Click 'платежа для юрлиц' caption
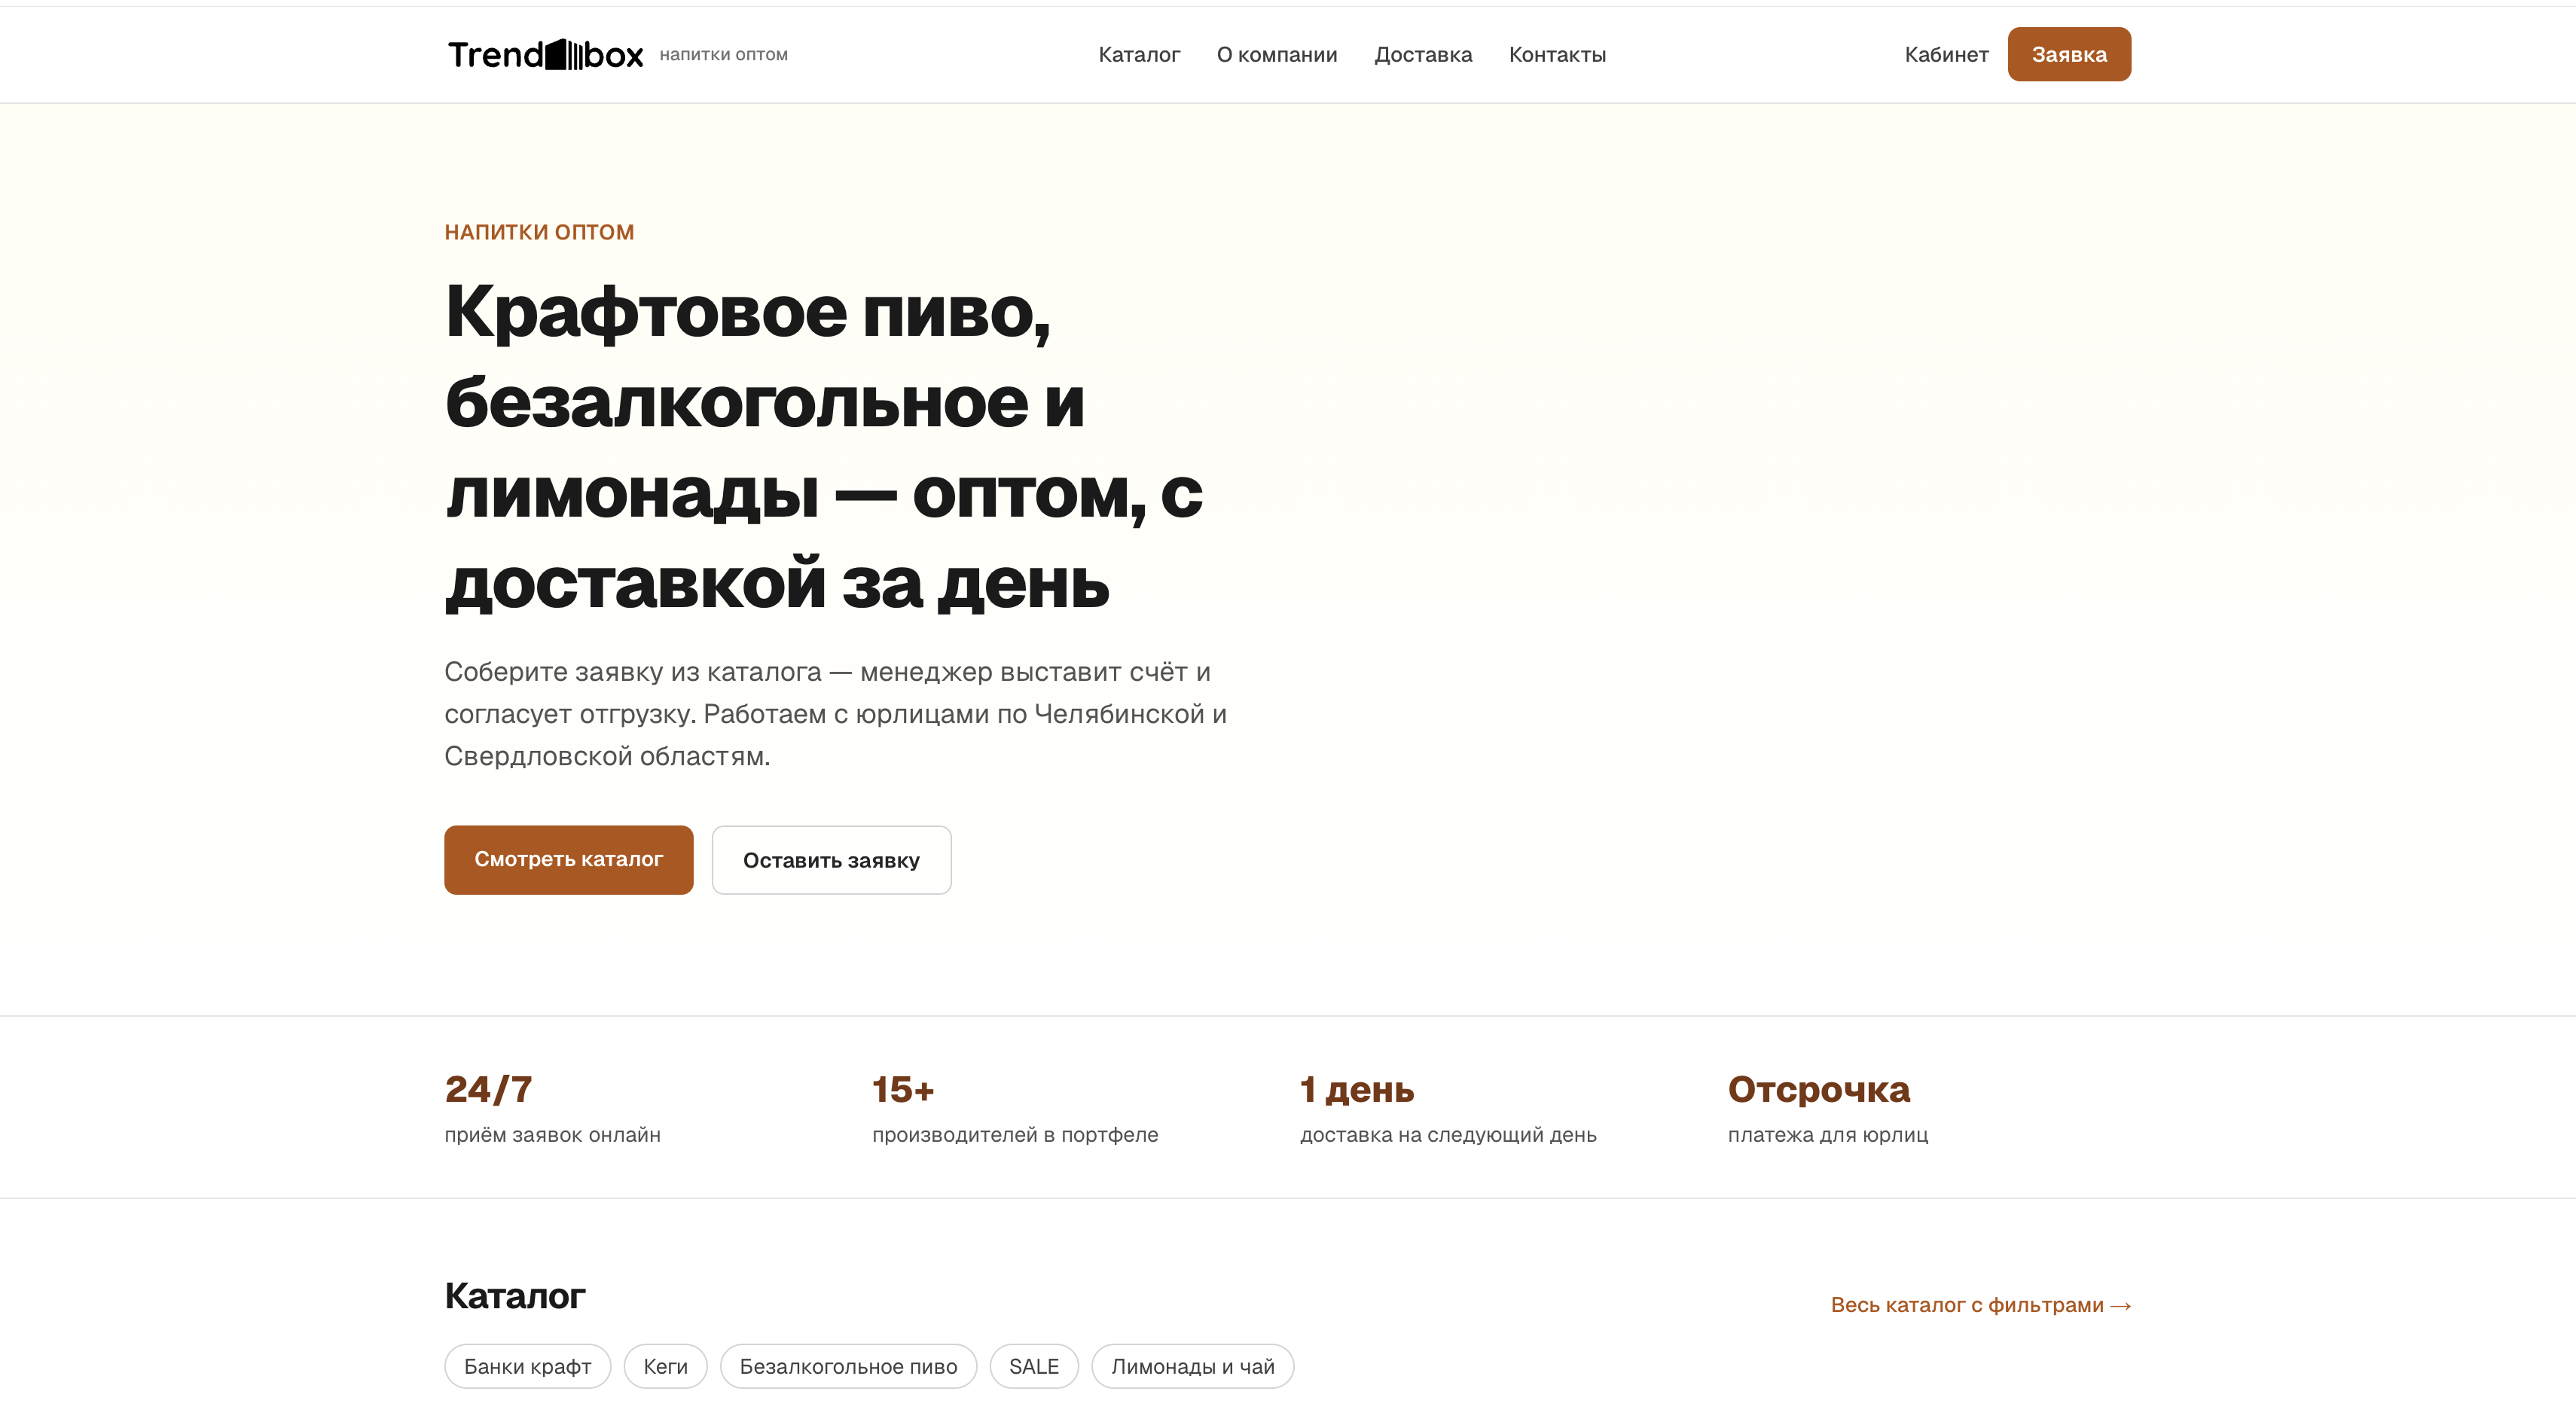 [x=1827, y=1135]
